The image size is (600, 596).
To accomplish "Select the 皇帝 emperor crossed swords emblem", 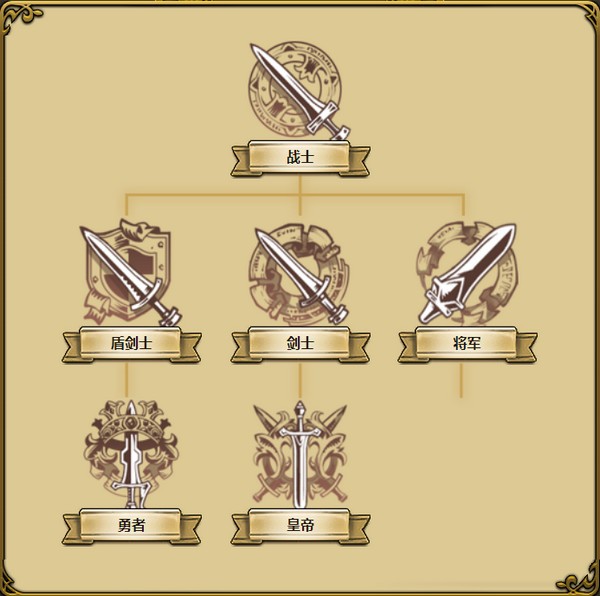I will tap(300, 454).
